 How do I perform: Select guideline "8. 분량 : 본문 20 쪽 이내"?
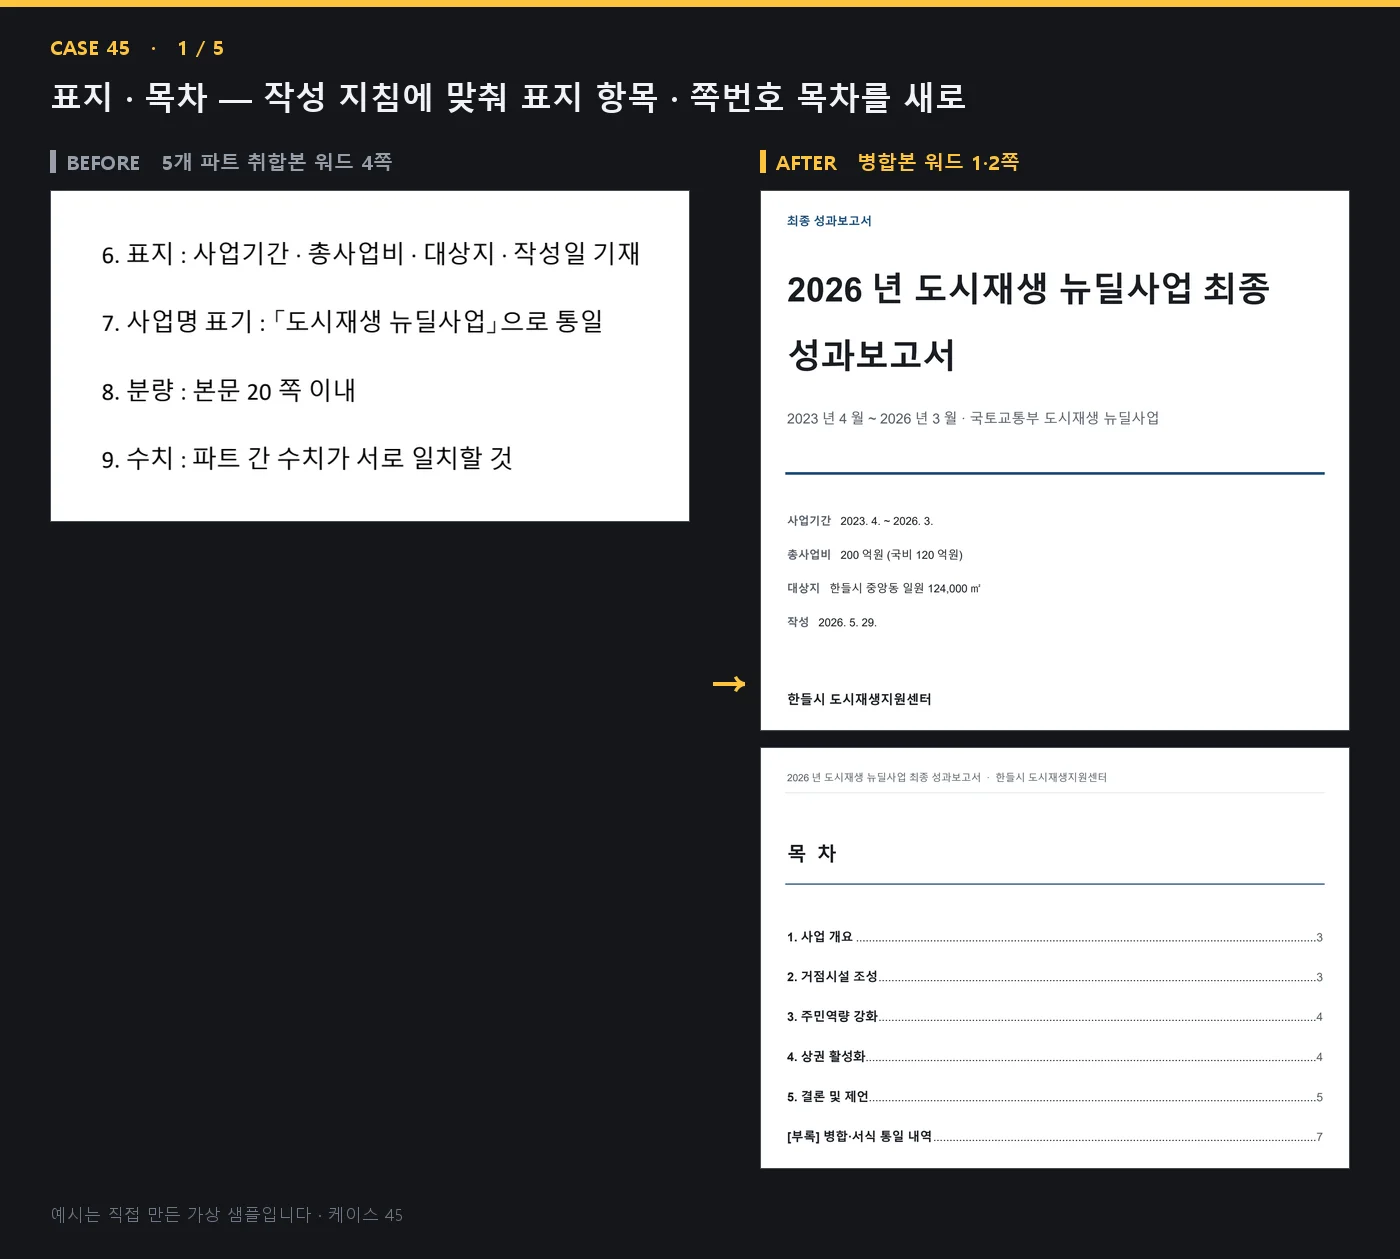pyautogui.click(x=228, y=390)
